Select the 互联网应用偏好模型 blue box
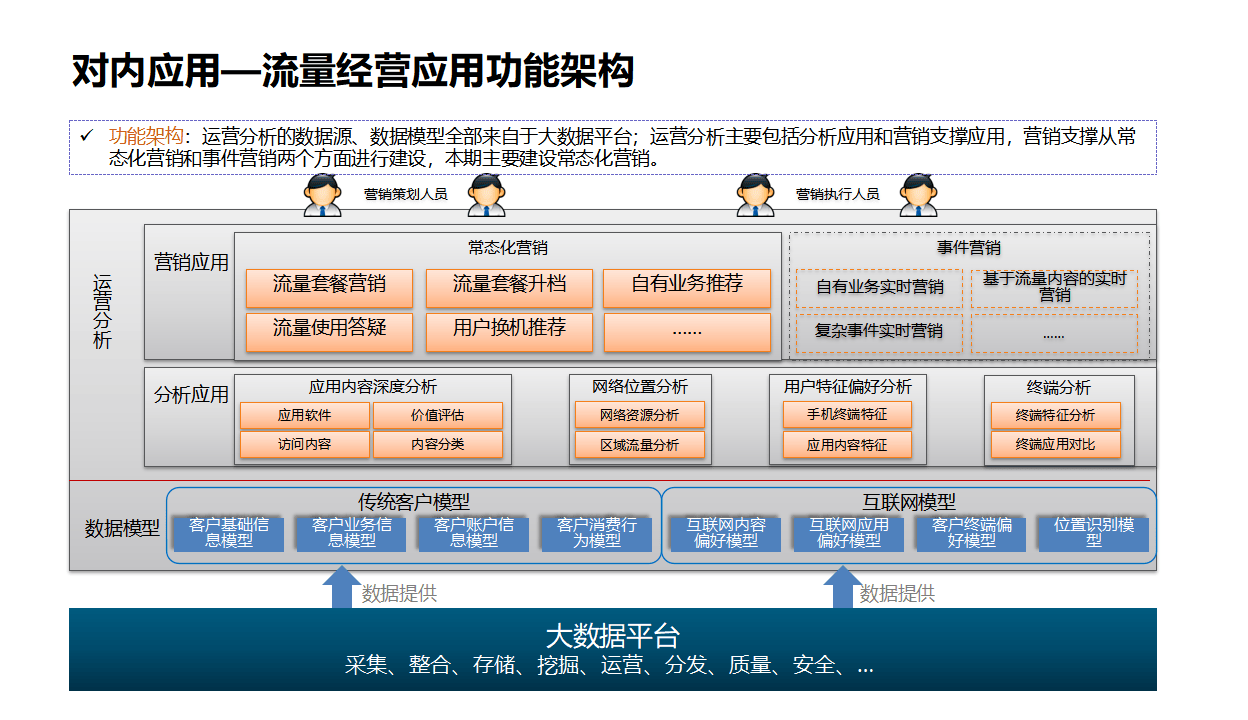Image resolution: width=1248 pixels, height=720 pixels. point(849,533)
